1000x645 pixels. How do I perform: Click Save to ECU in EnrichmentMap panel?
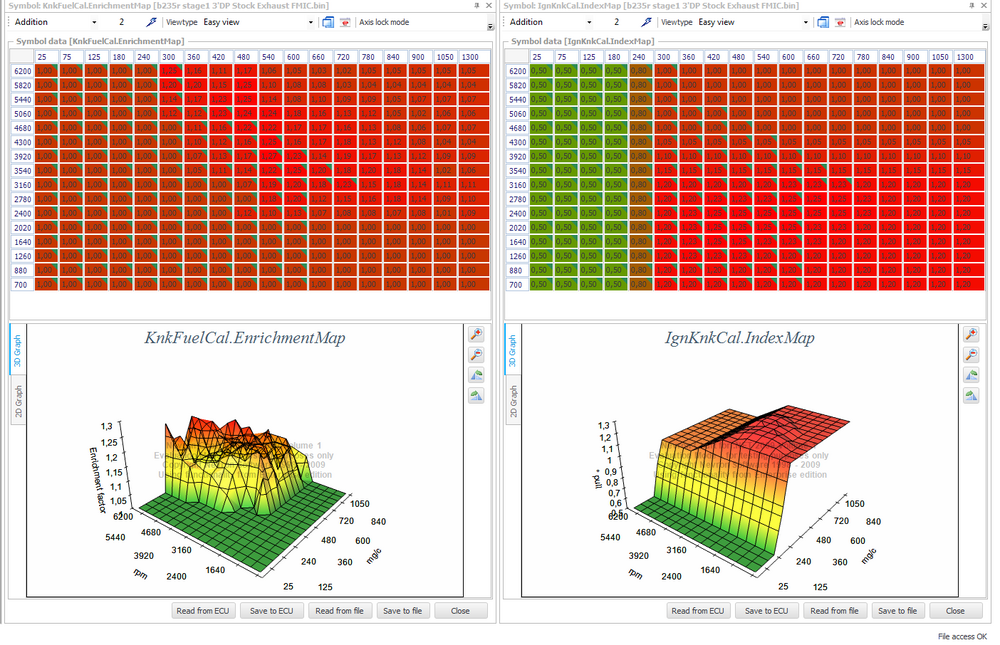point(272,611)
